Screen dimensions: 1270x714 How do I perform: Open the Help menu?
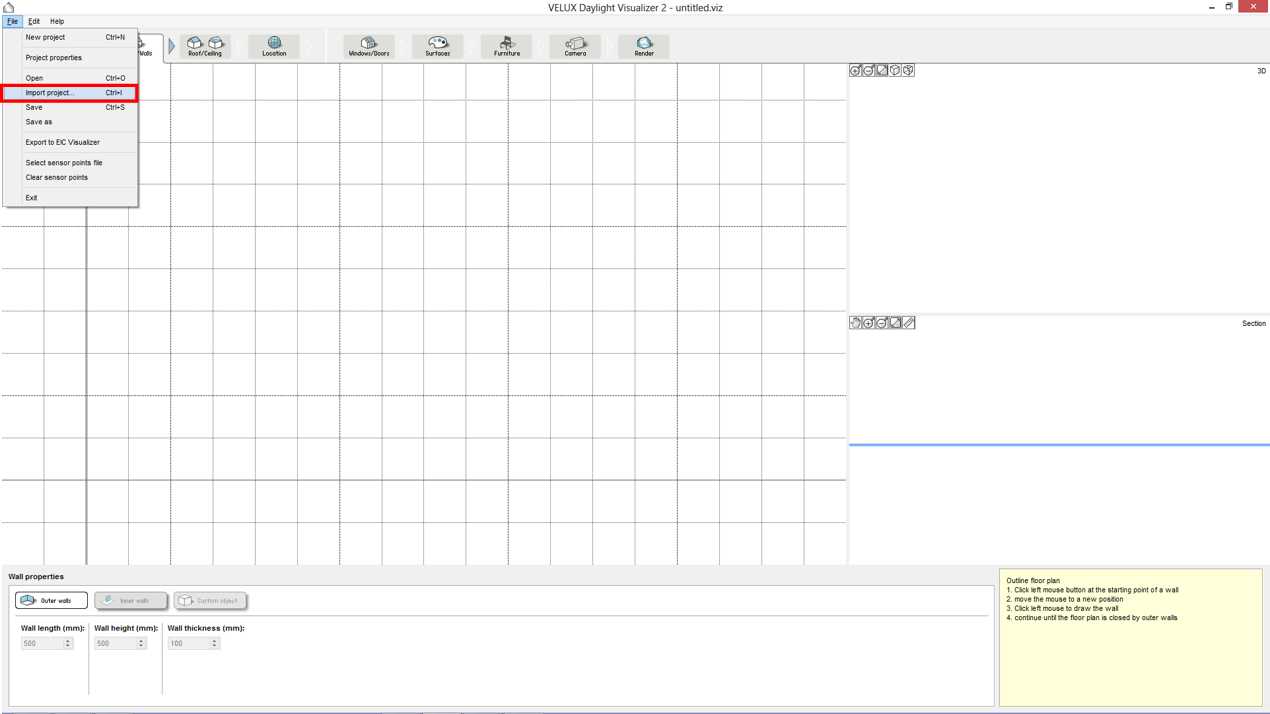(x=57, y=21)
